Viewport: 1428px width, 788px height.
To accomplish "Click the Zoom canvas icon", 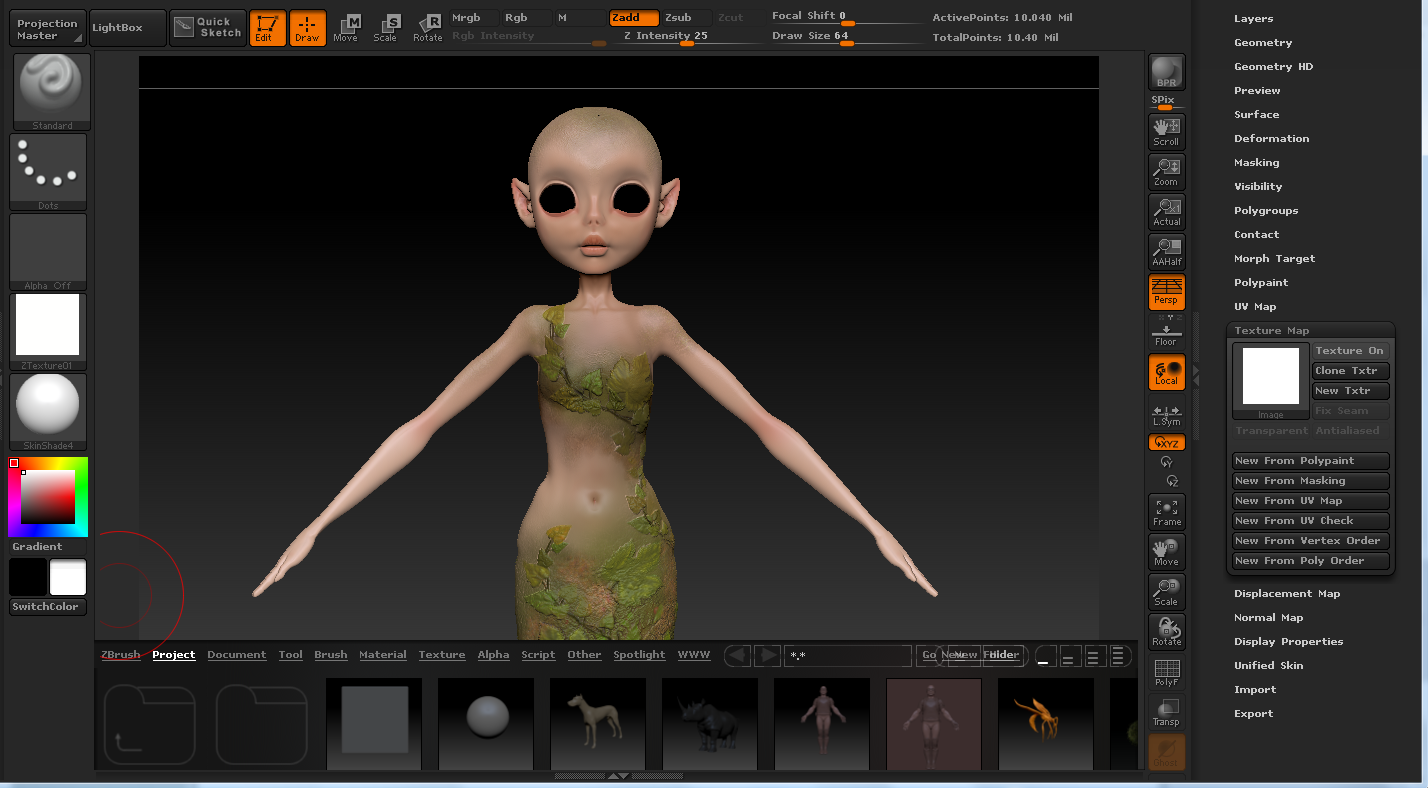I will [1166, 171].
